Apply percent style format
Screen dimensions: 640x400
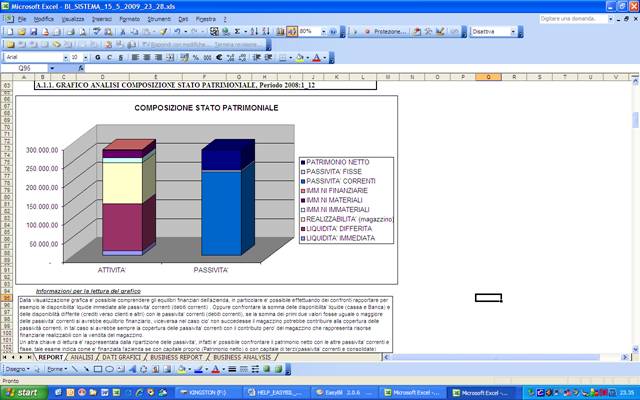click(196, 58)
